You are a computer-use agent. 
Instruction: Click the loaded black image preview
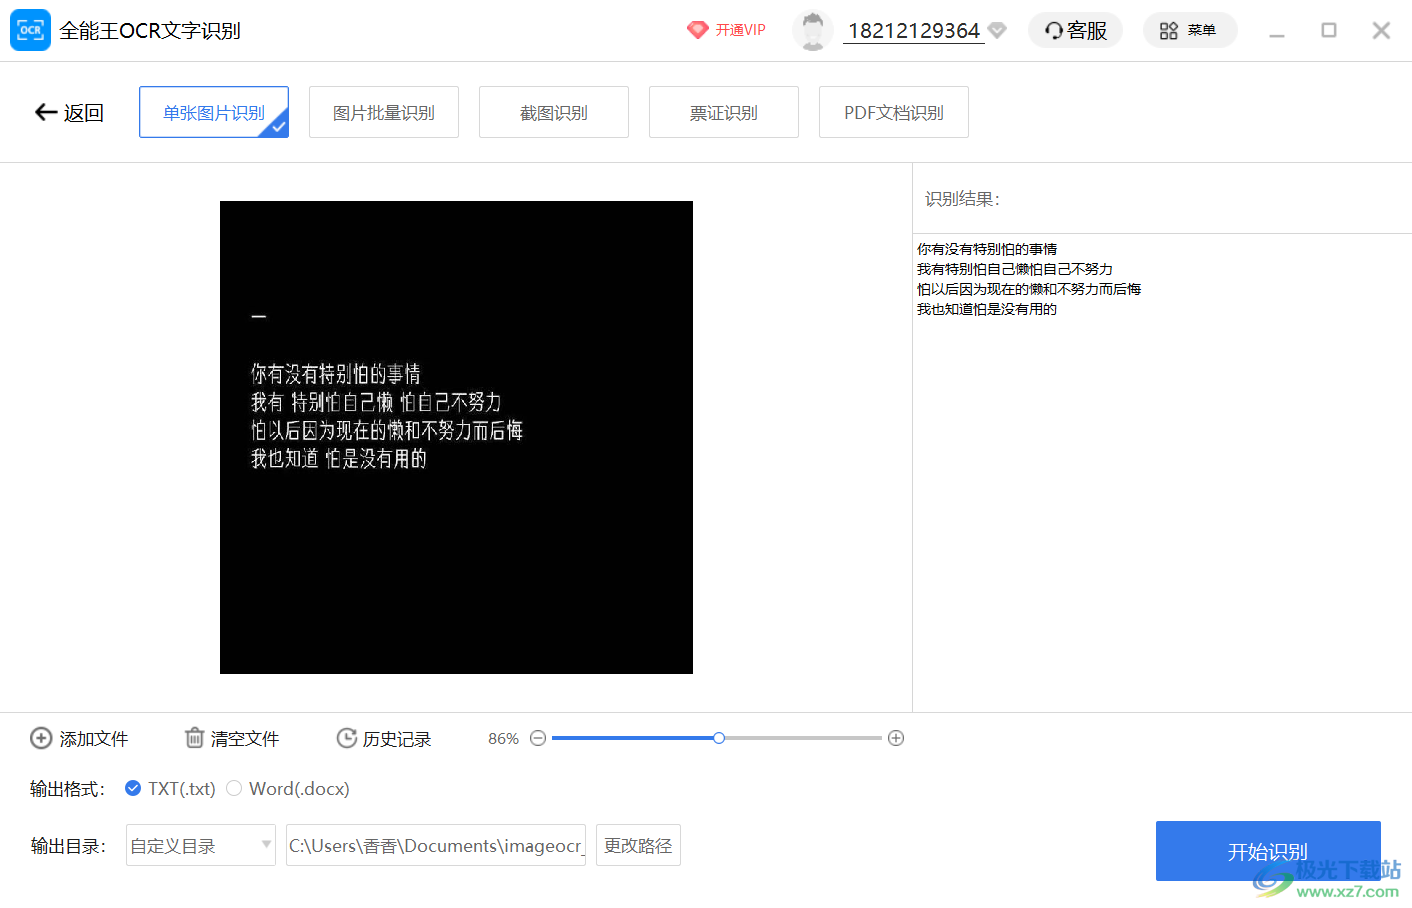pyautogui.click(x=456, y=437)
